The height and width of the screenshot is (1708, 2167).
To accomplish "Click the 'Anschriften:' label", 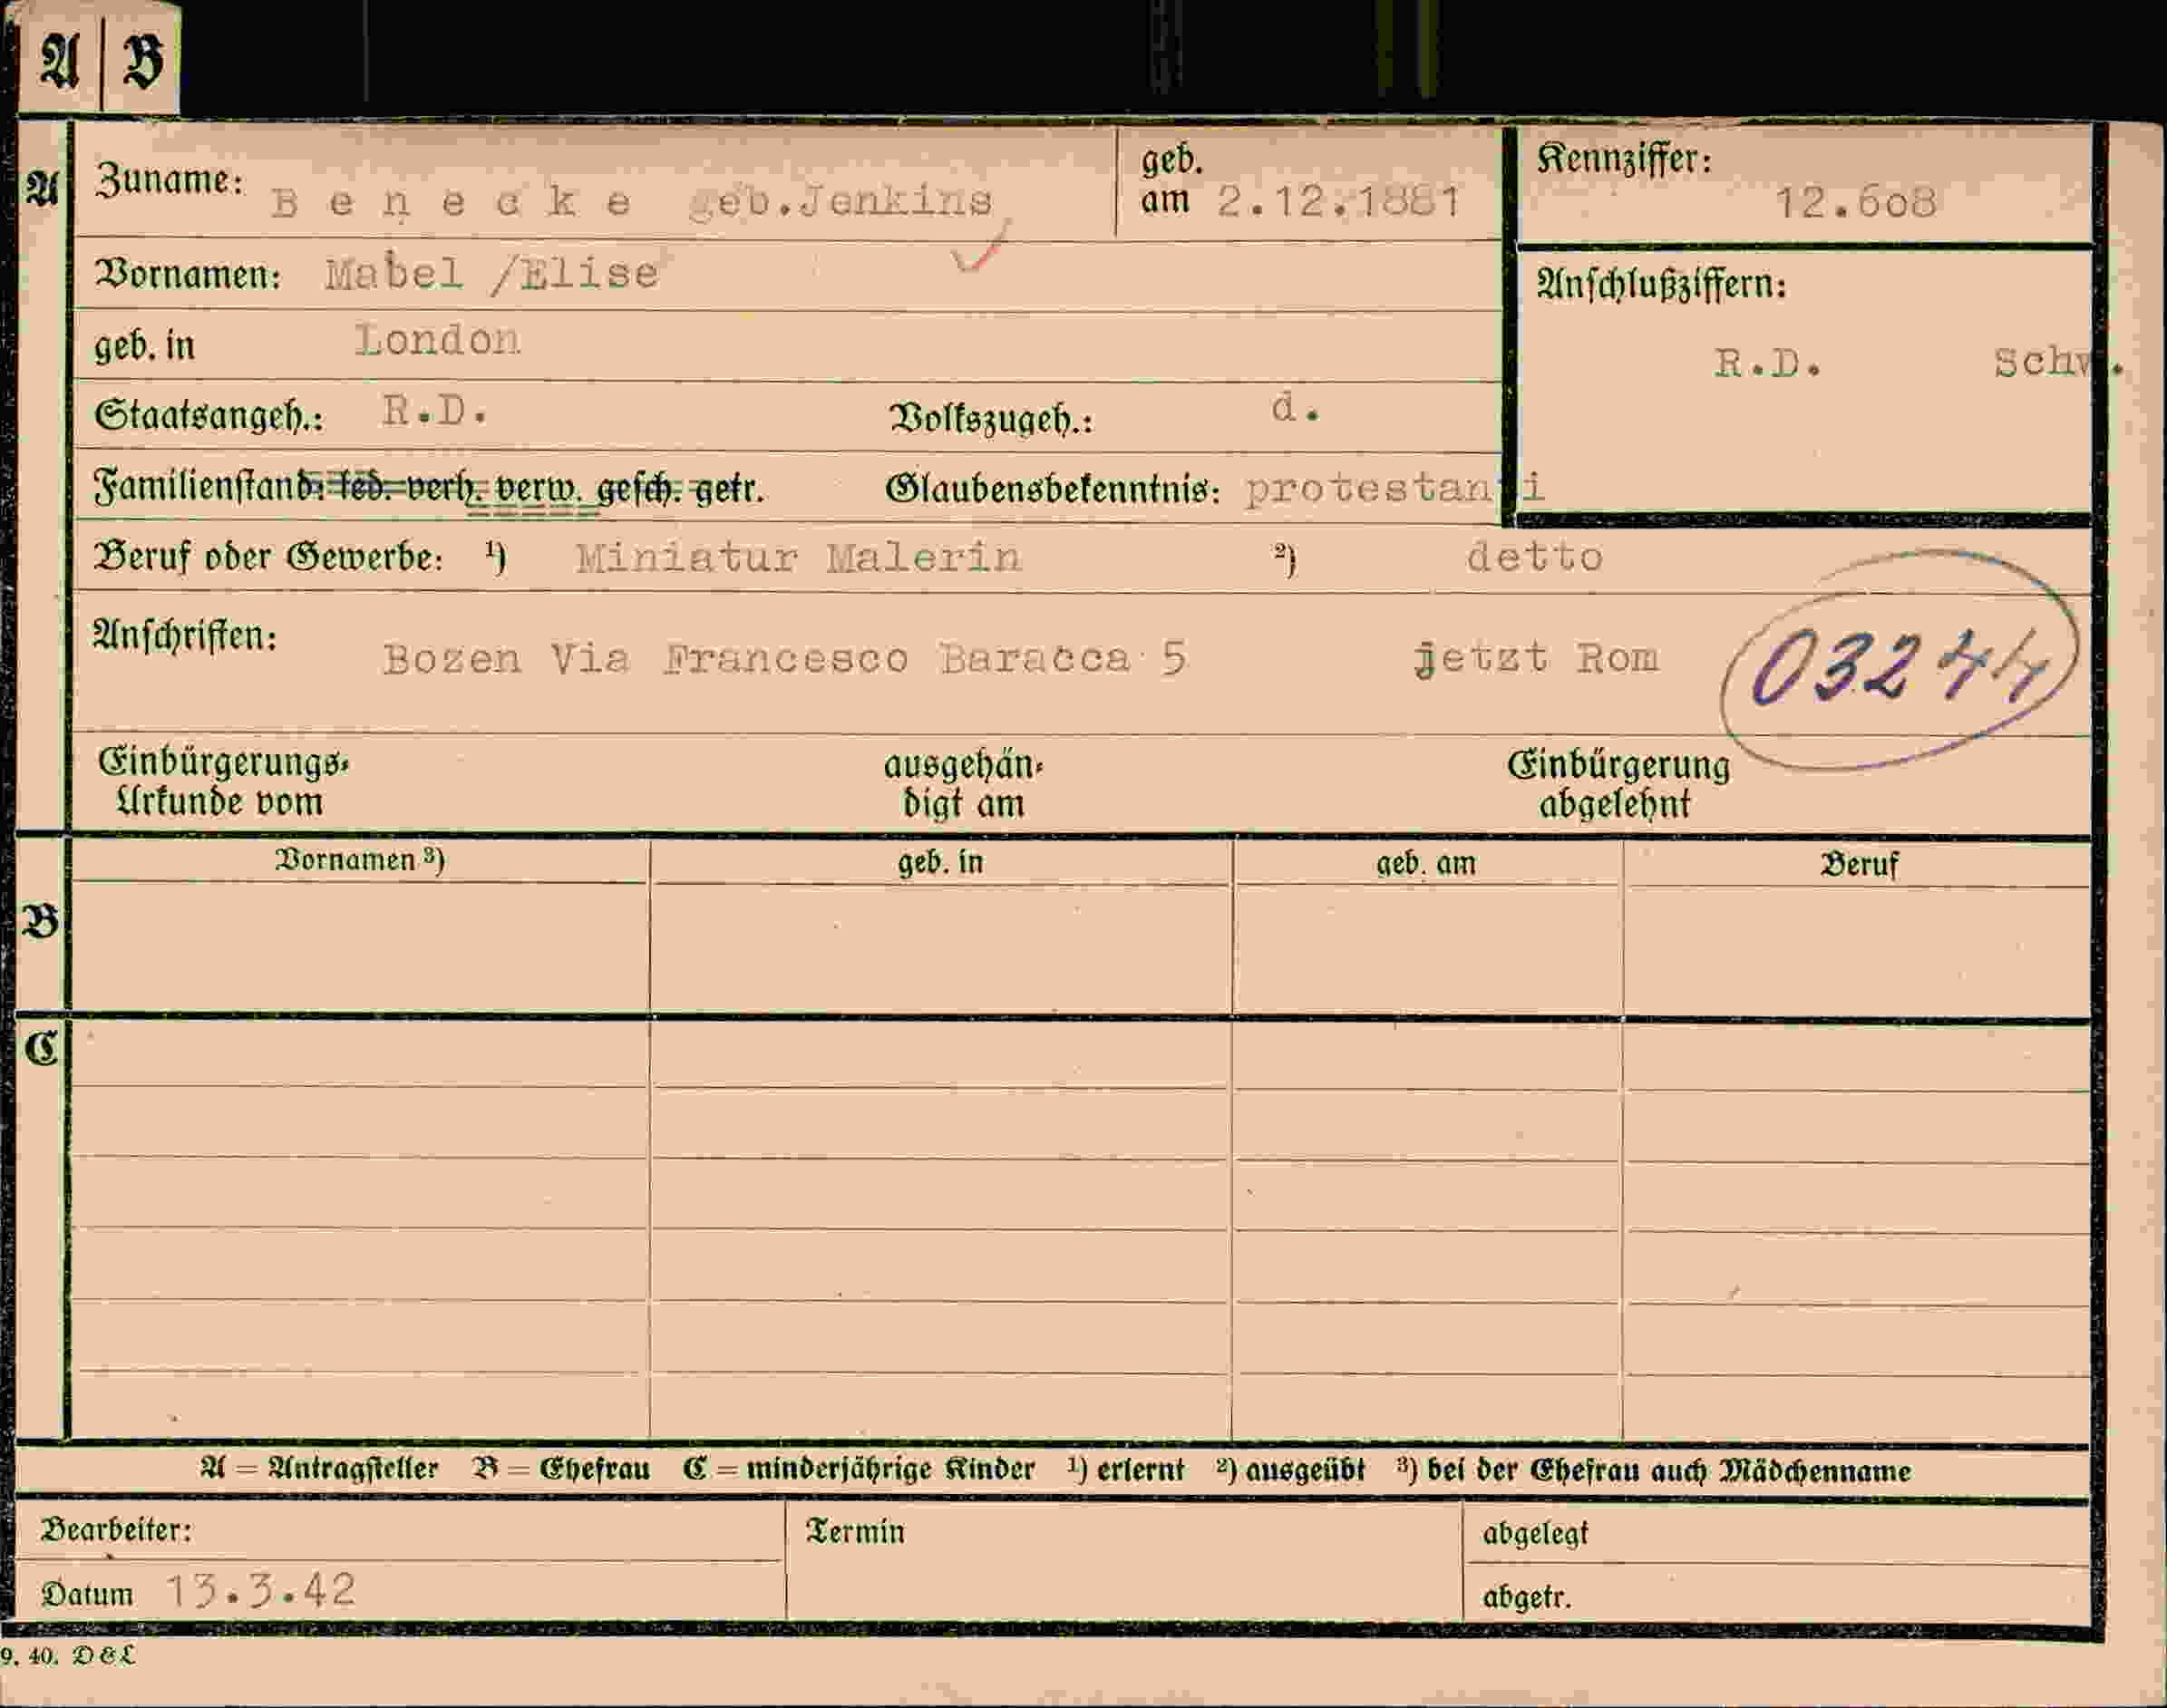I will (185, 635).
